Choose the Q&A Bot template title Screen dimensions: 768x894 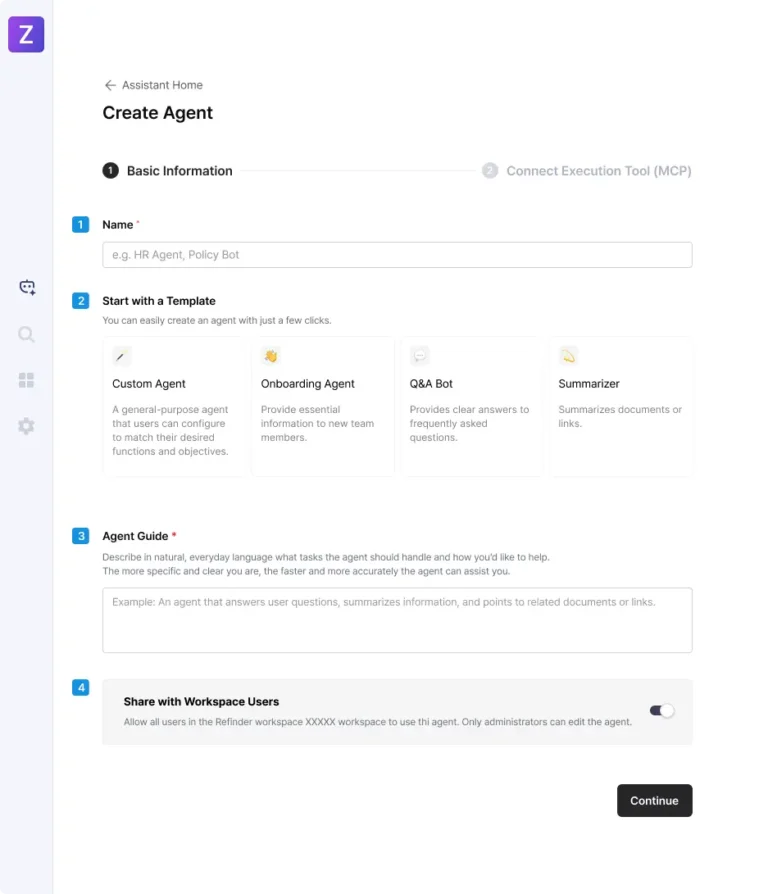431,384
